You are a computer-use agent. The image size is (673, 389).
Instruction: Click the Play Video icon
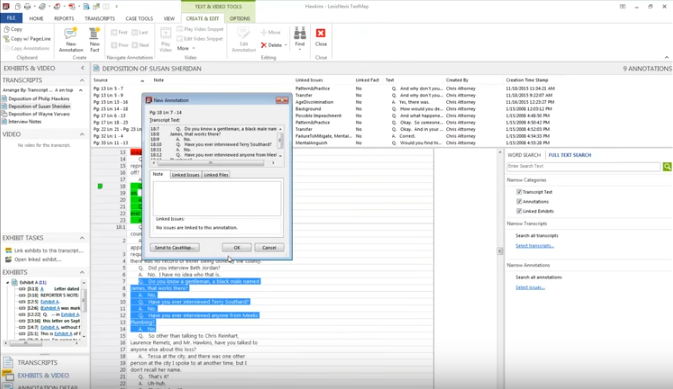coord(165,33)
